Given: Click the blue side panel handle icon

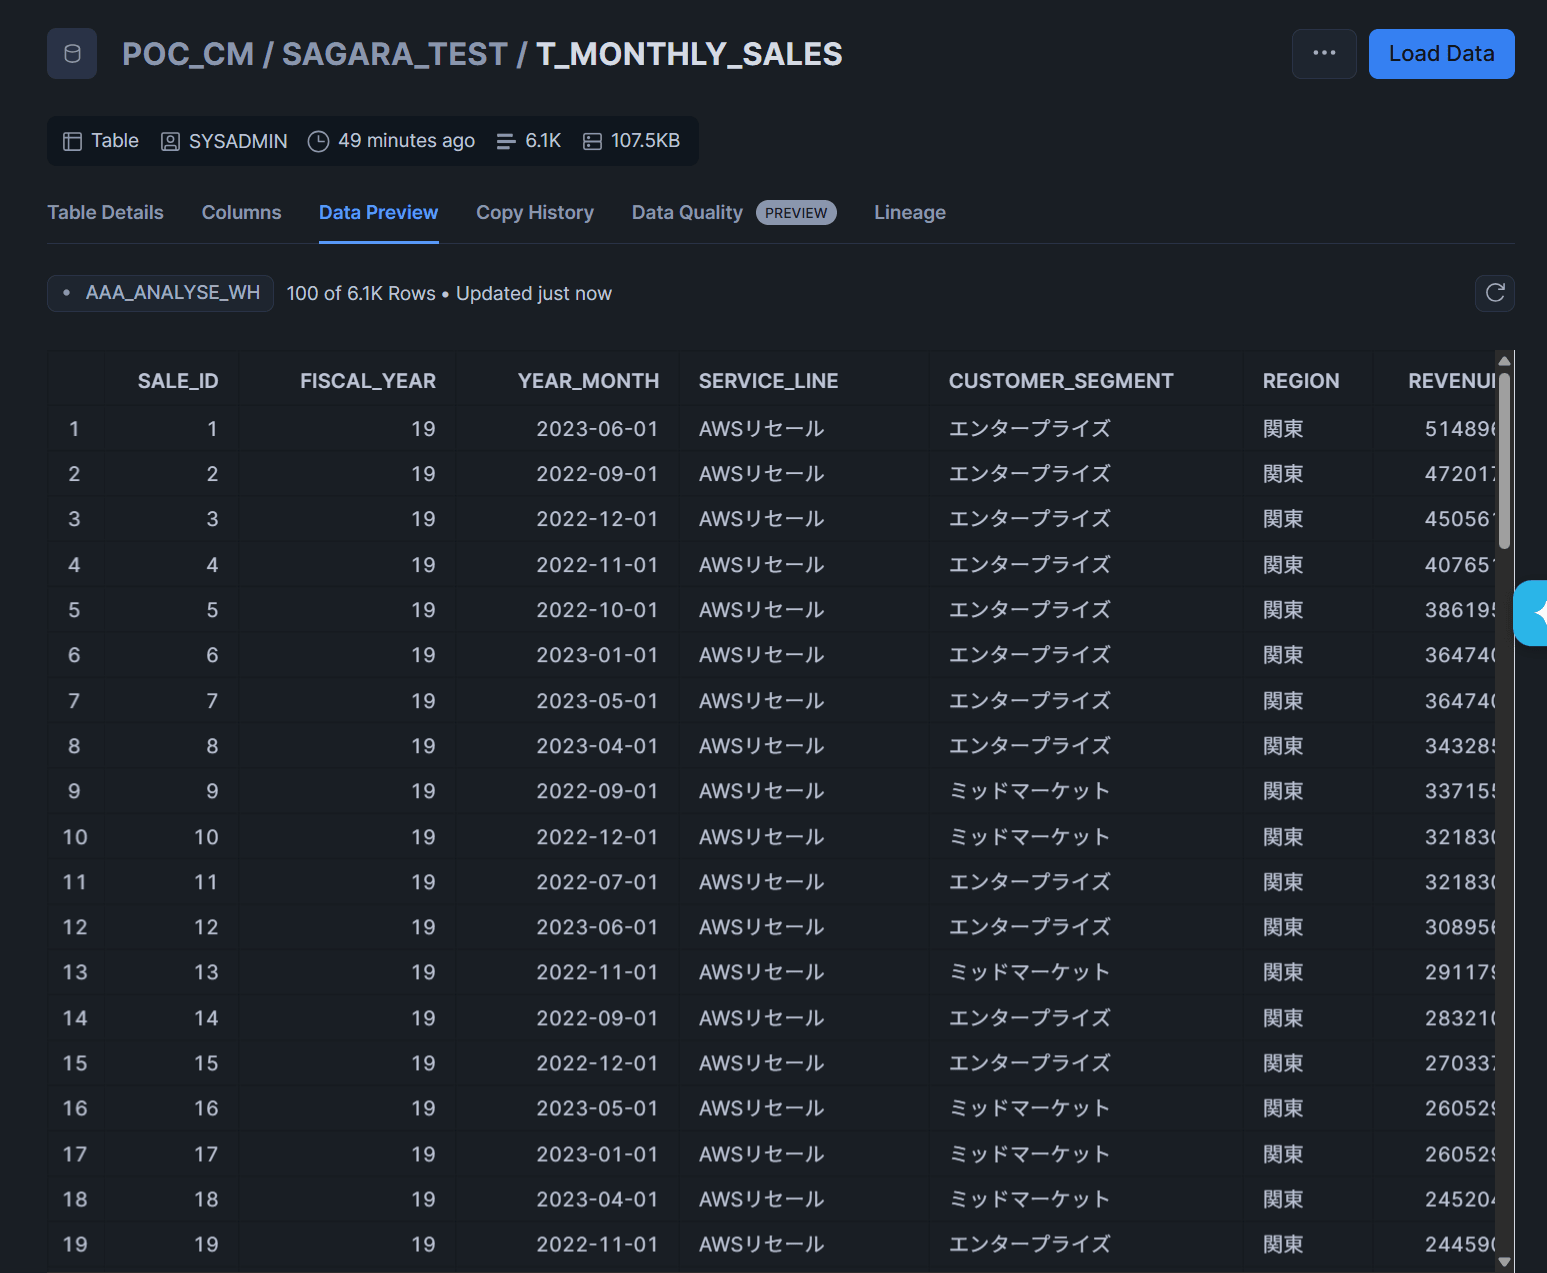Looking at the screenshot, I should click(1533, 613).
